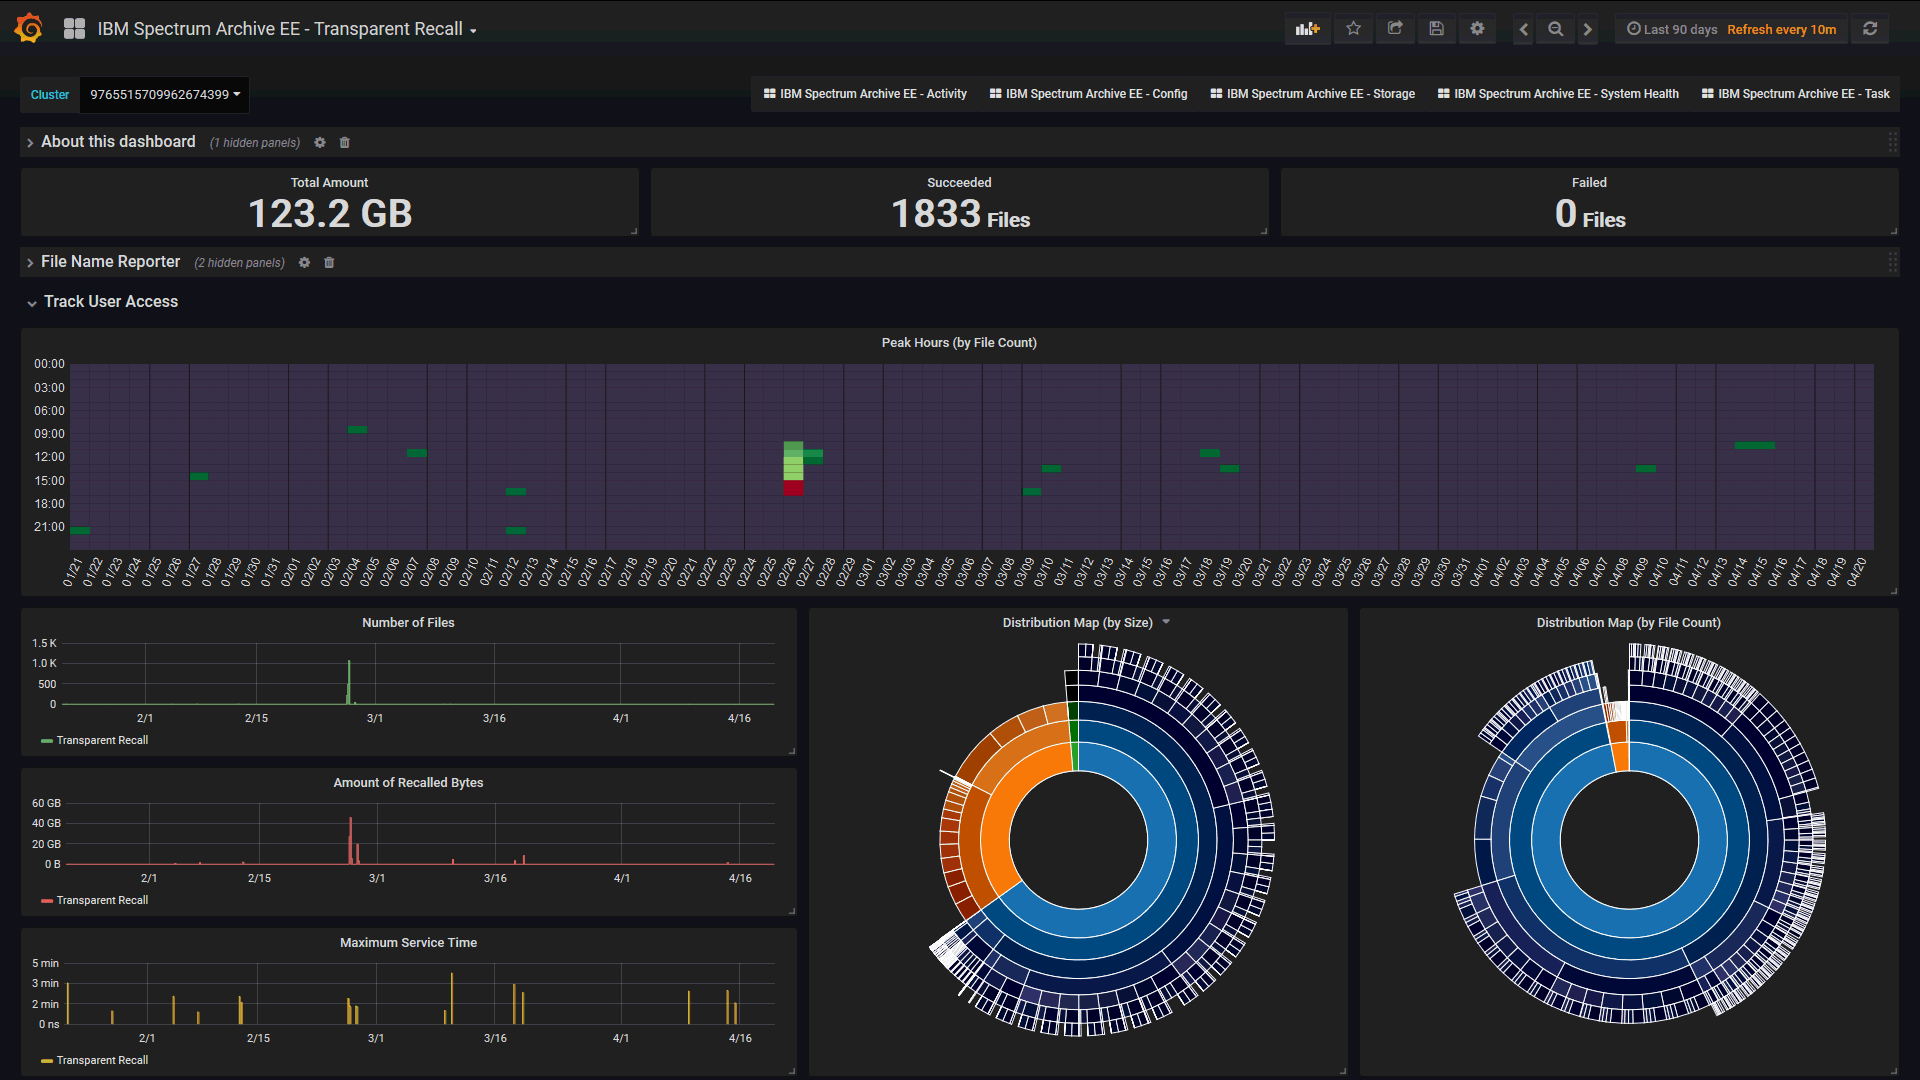Star this dashboard as favorite
The width and height of the screenshot is (1920, 1080).
(x=1353, y=28)
